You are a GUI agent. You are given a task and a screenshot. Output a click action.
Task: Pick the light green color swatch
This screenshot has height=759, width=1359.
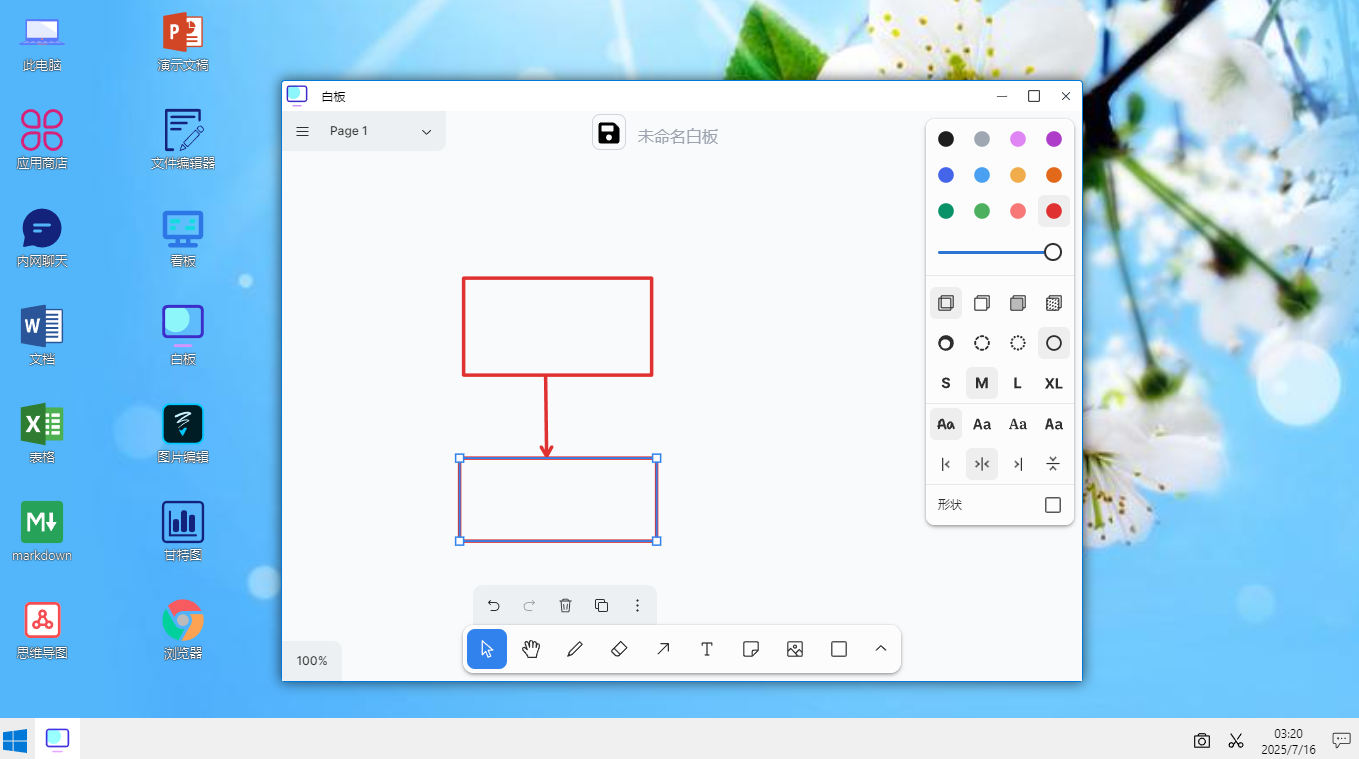pyautogui.click(x=982, y=211)
